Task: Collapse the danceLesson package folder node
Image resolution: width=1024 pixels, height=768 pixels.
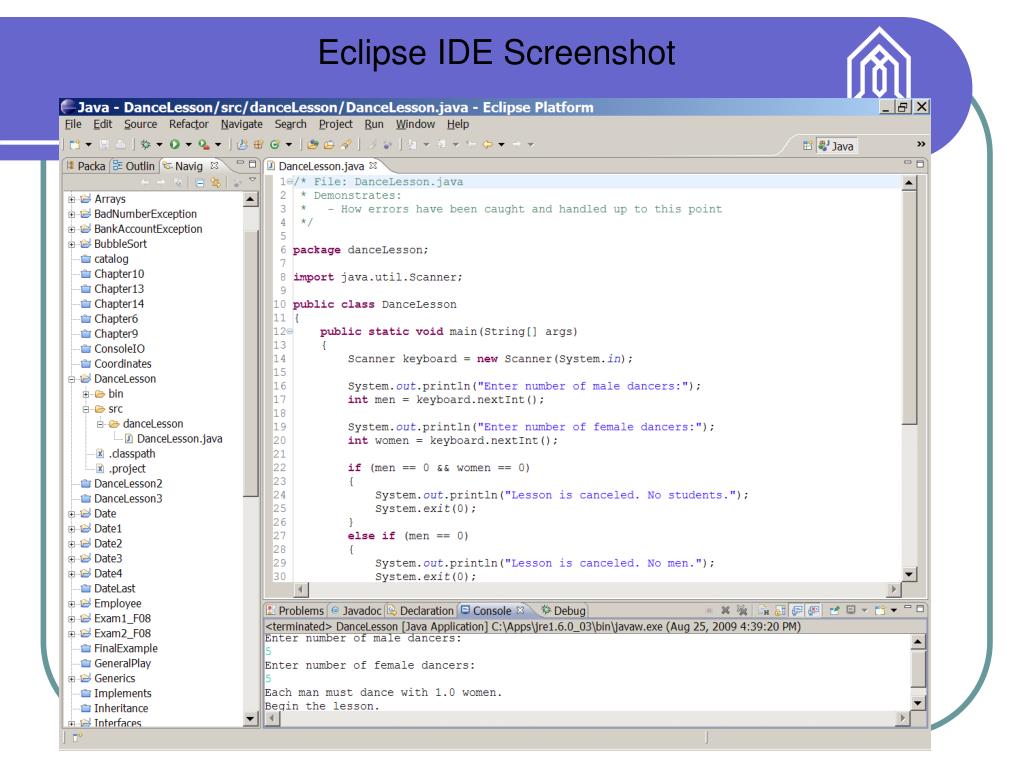Action: pos(100,424)
